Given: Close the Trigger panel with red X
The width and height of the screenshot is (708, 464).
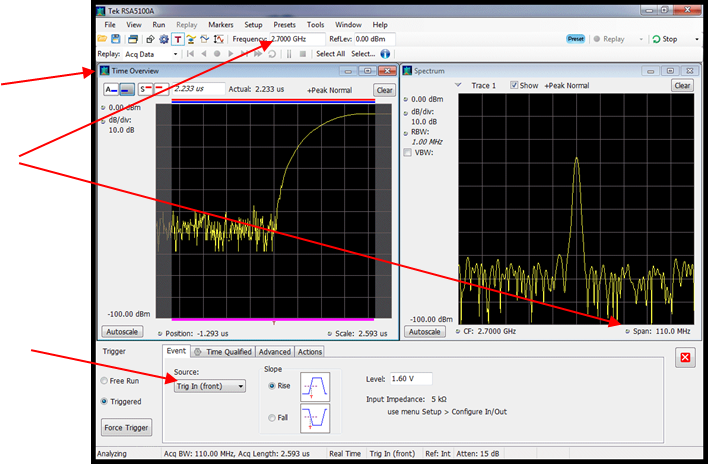Looking at the screenshot, I should [686, 358].
